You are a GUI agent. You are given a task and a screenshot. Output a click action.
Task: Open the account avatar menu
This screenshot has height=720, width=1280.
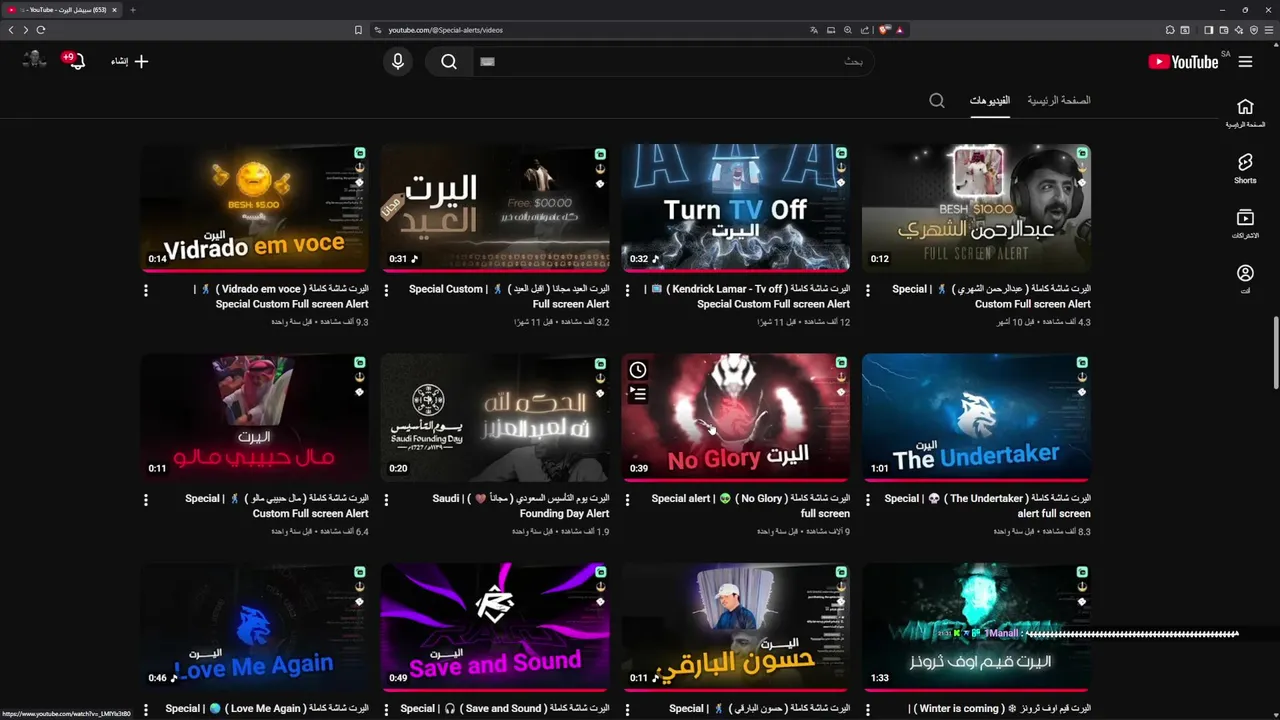pos(35,60)
